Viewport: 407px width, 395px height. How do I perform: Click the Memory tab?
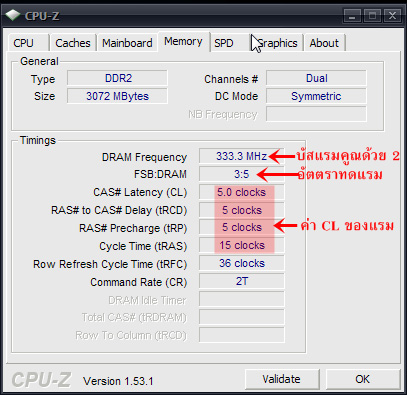183,41
